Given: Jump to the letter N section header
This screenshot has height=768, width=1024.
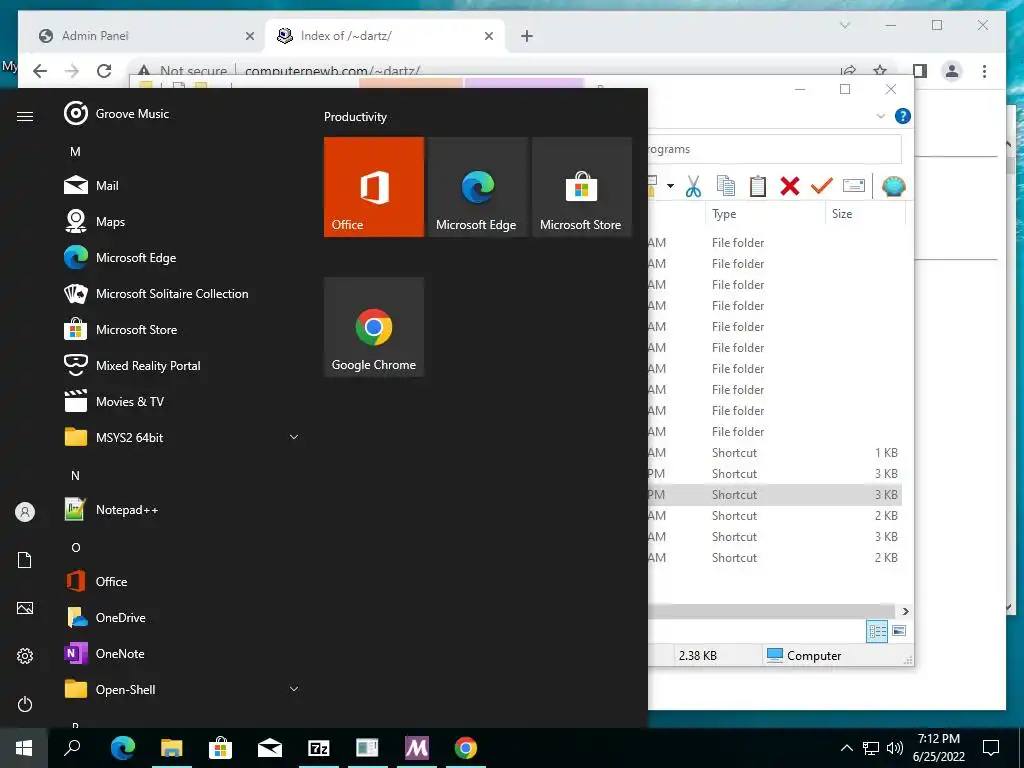Looking at the screenshot, I should point(75,476).
